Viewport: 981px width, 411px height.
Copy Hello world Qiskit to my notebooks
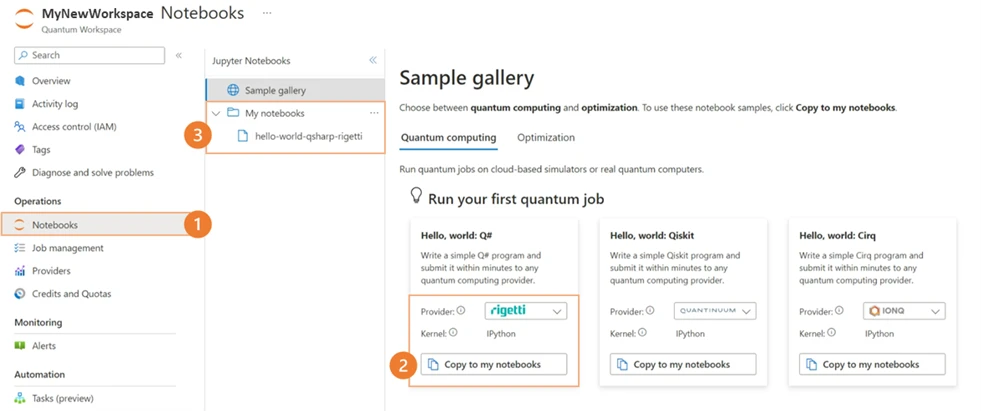pos(683,364)
